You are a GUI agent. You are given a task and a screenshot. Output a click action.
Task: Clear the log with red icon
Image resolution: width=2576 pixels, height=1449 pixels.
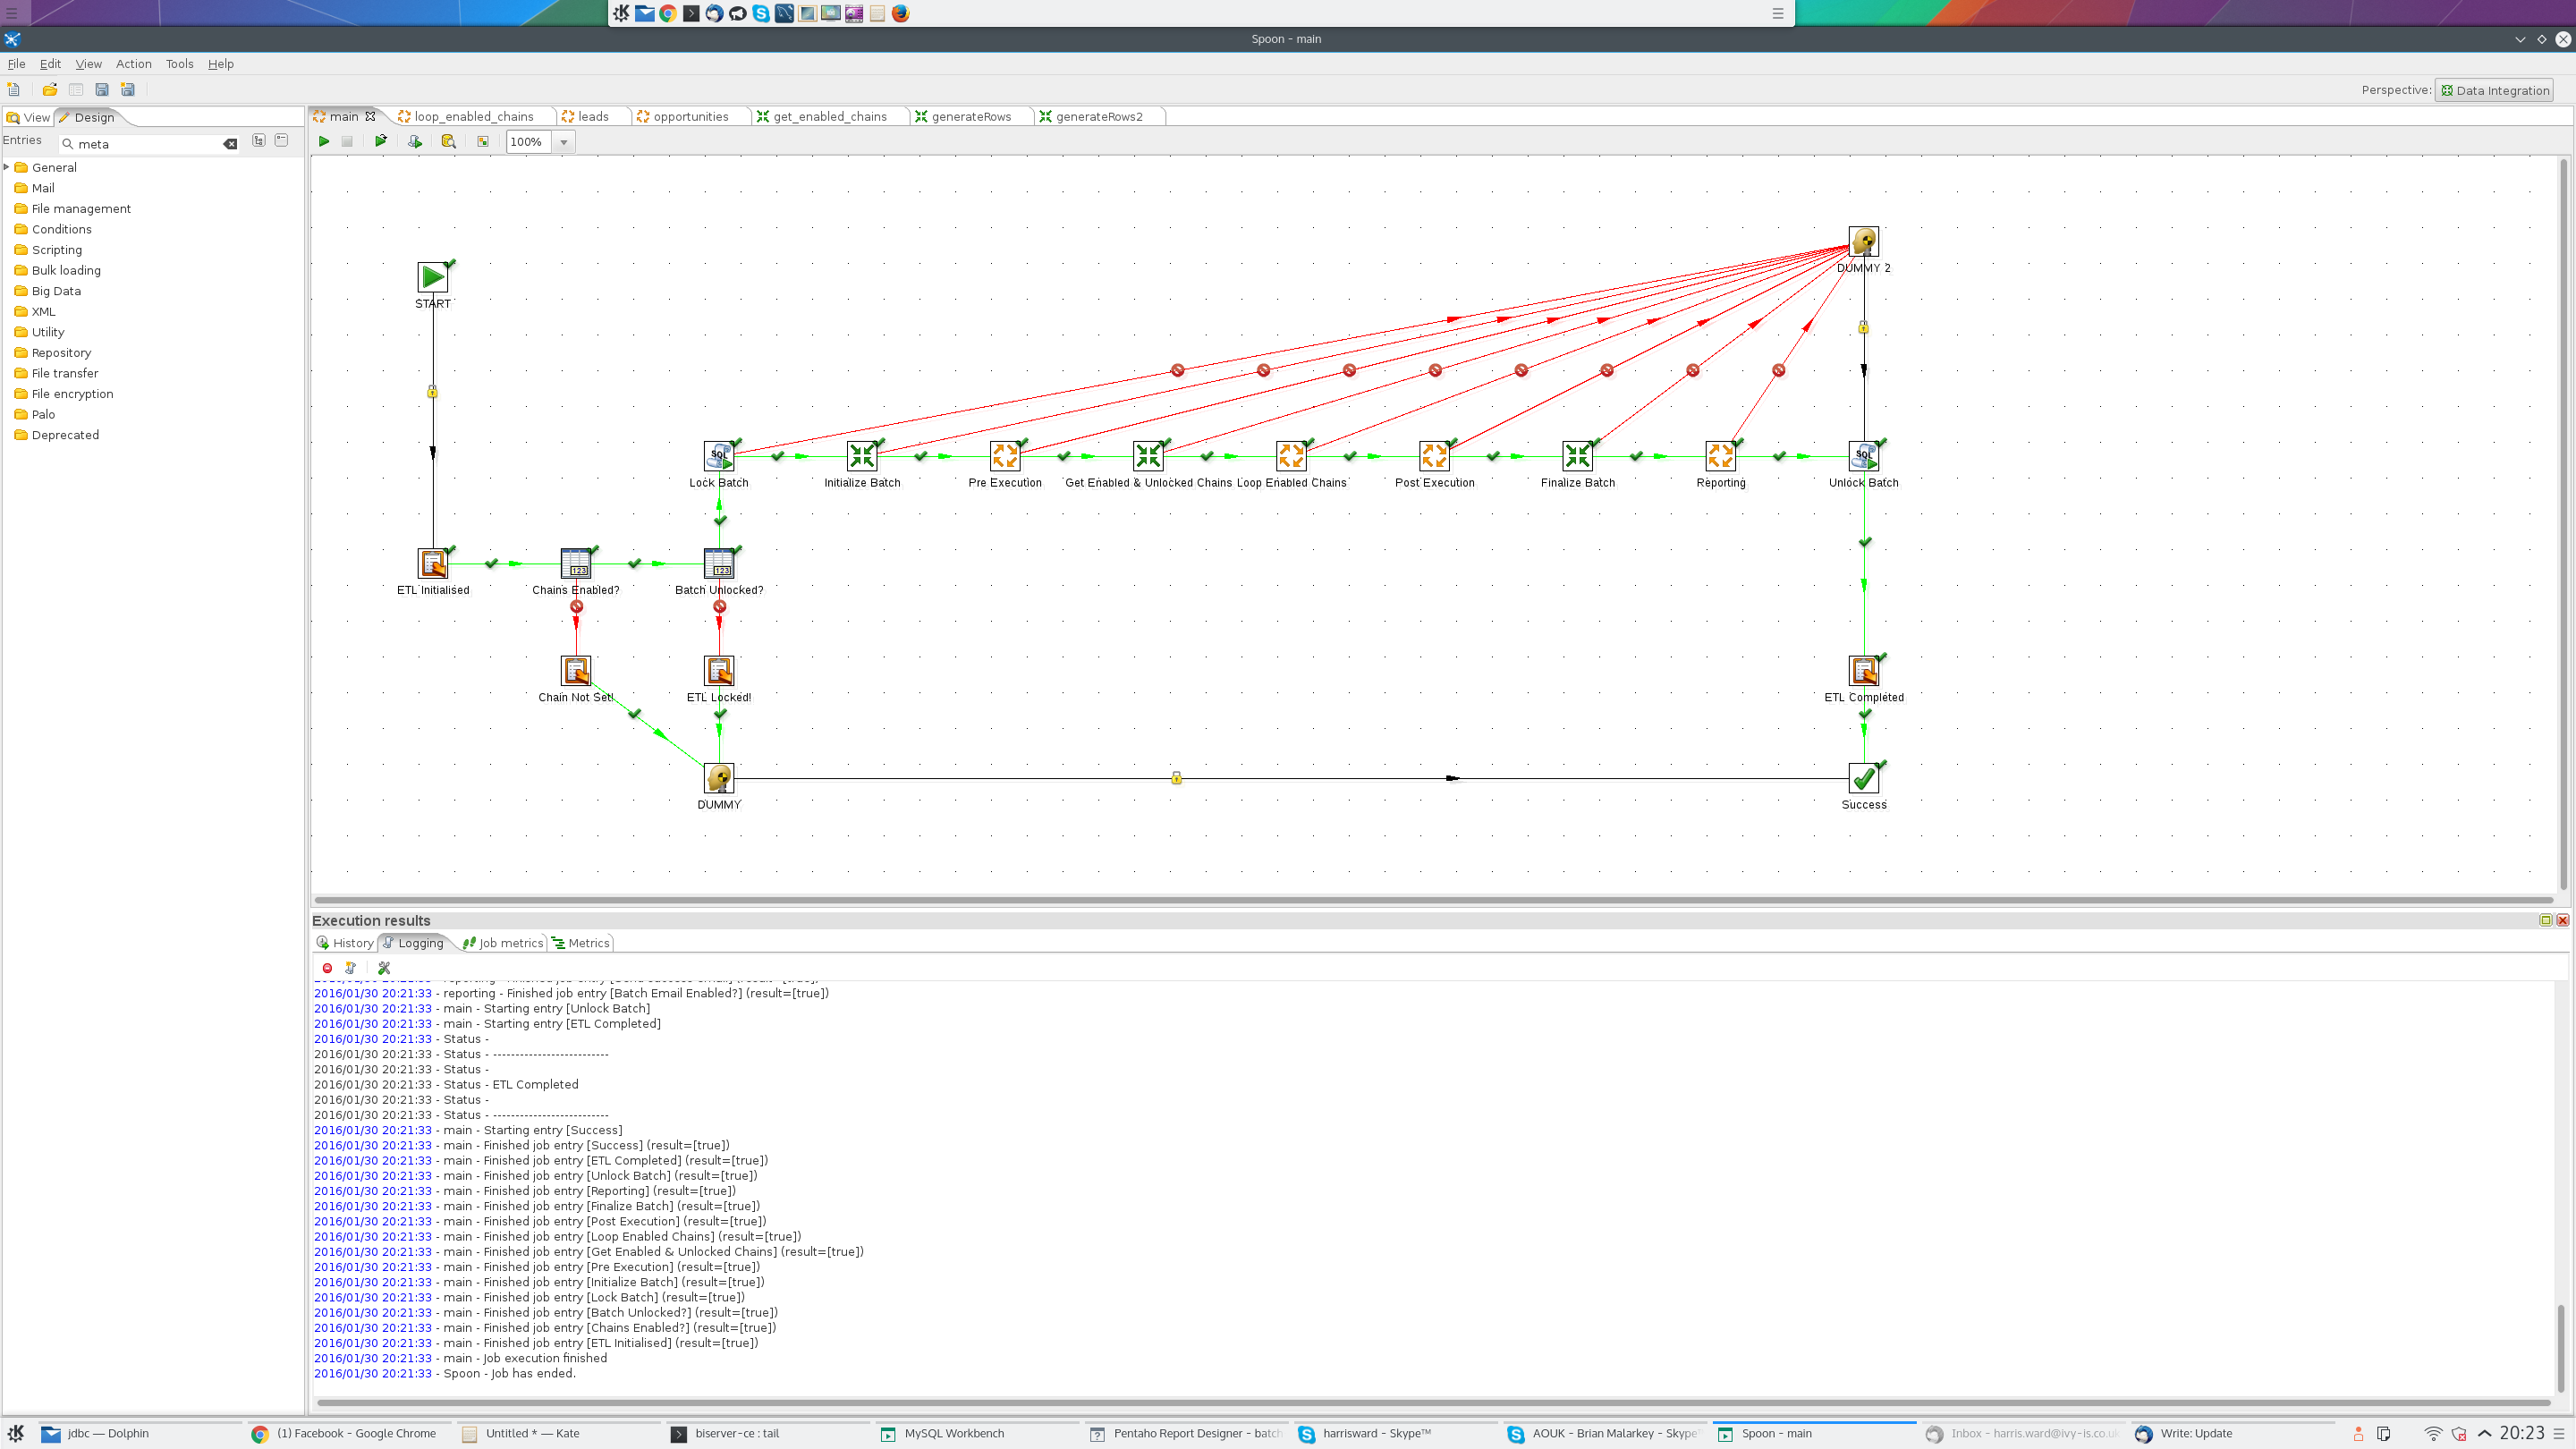point(327,968)
